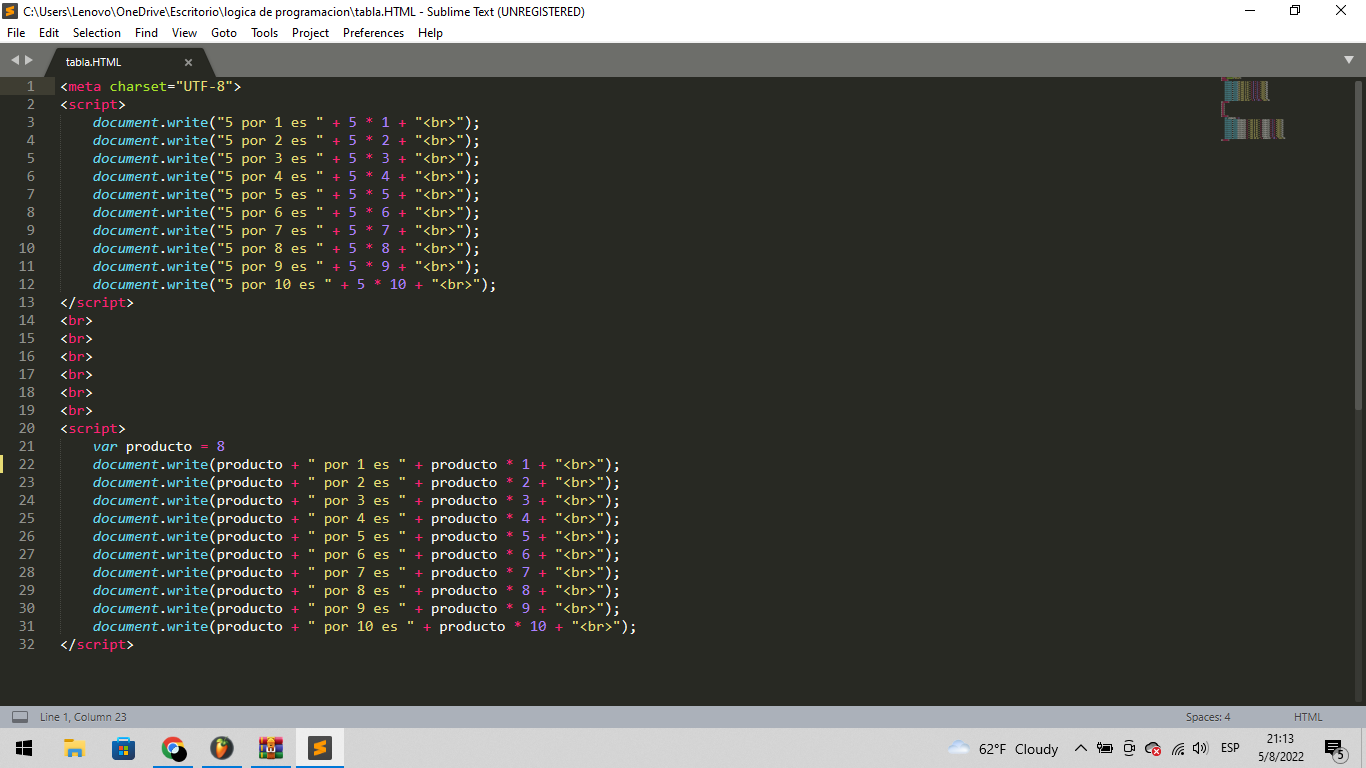
Task: Click the meta charset line of code
Action: (x=150, y=86)
